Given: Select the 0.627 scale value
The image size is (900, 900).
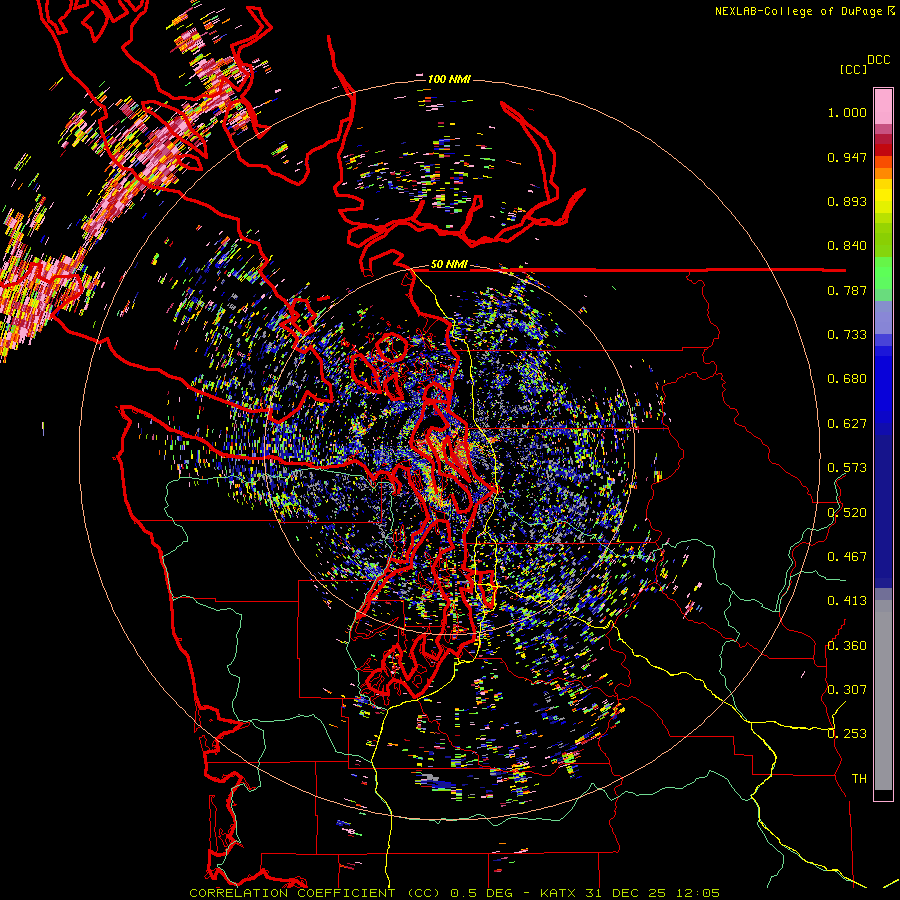Looking at the screenshot, I should click(847, 424).
